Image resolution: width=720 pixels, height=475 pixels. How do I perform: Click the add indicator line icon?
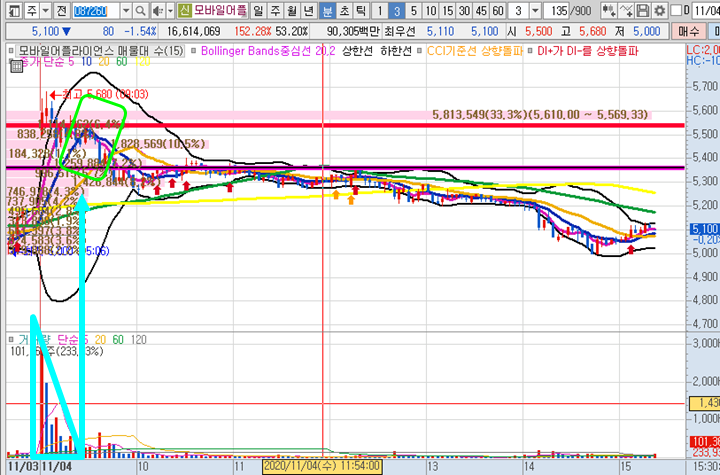626,10
